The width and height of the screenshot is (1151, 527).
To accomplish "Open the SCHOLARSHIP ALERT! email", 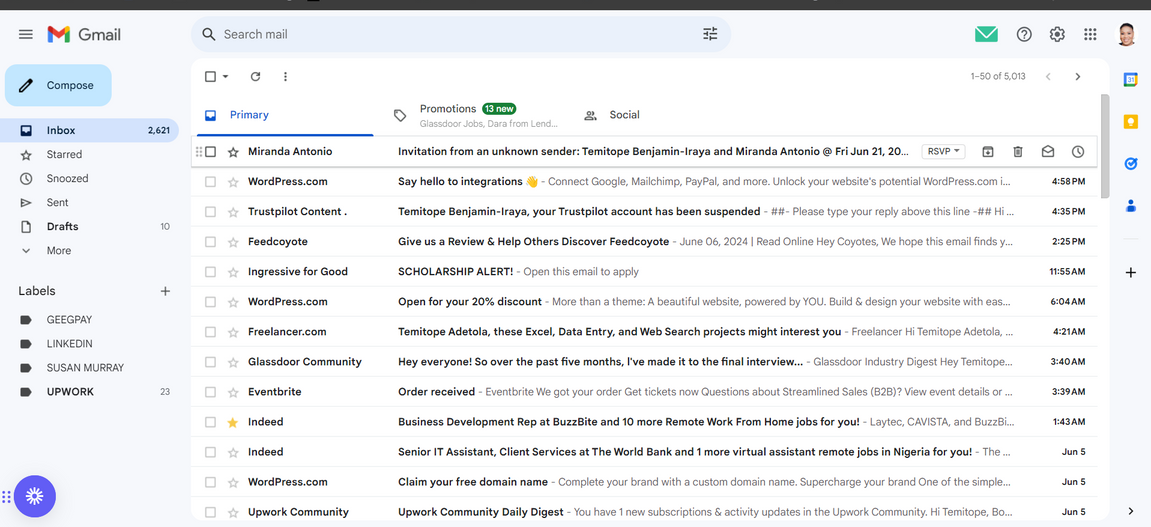I will pos(646,272).
